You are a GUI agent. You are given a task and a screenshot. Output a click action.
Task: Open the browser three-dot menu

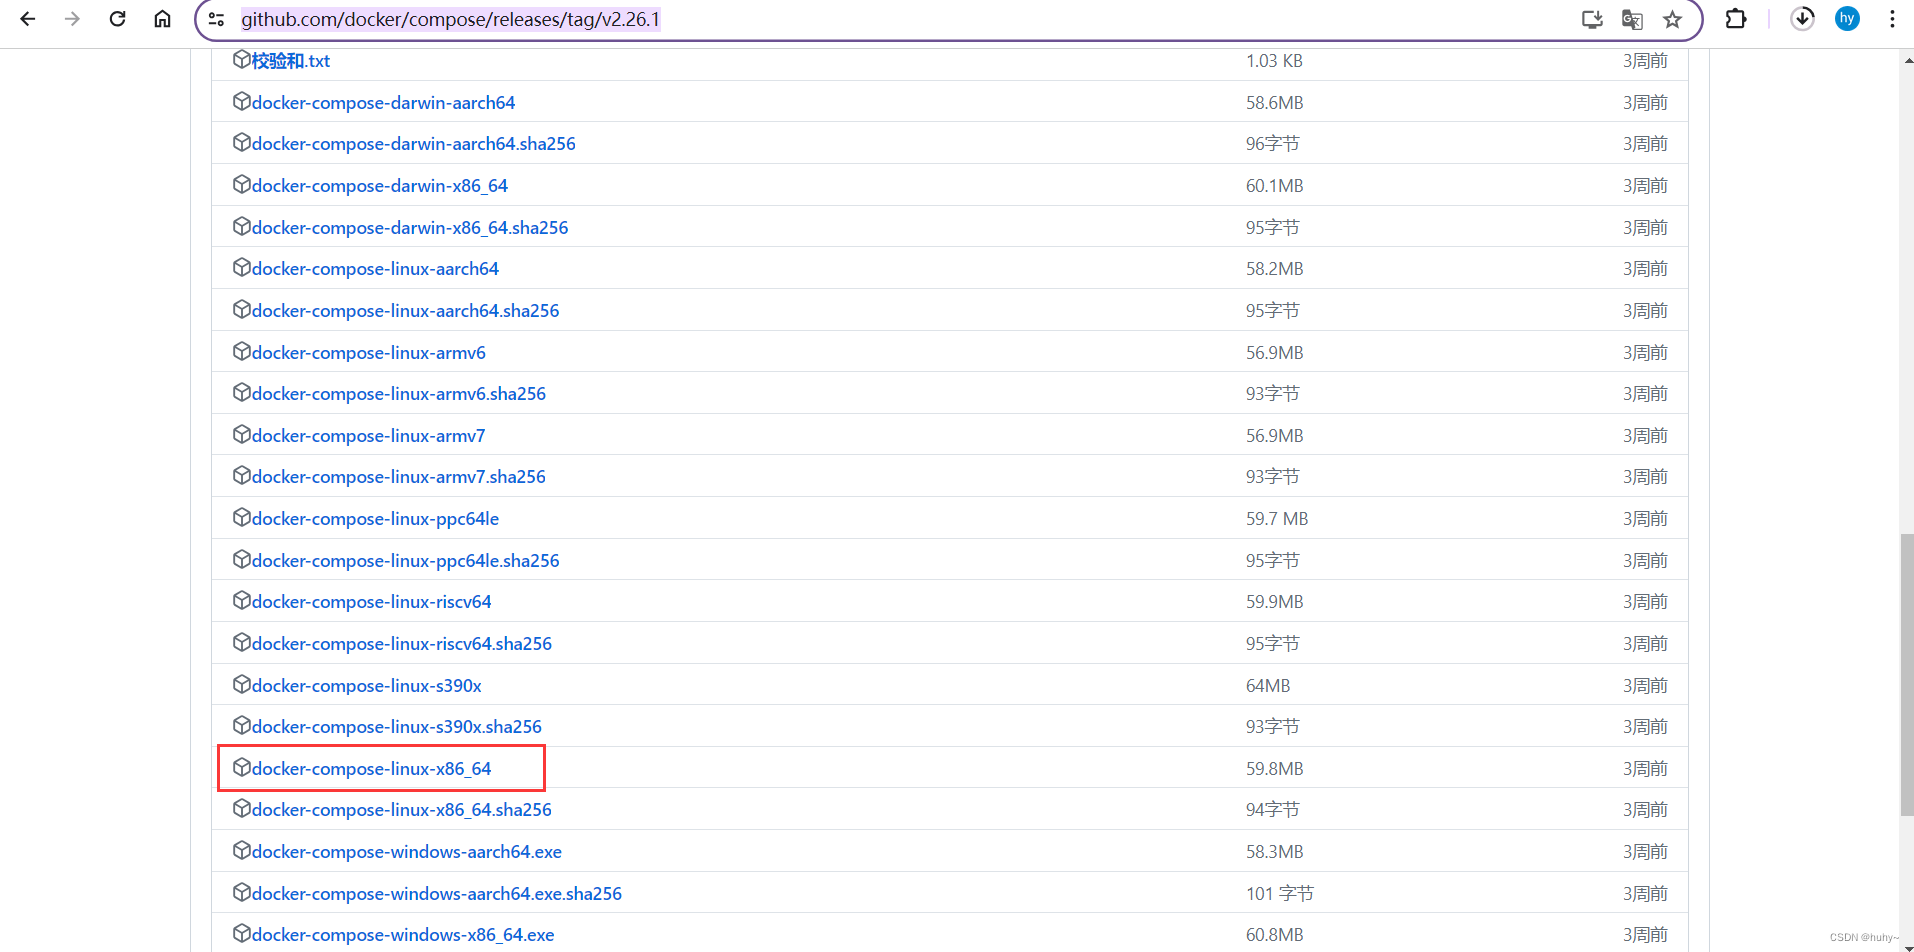(x=1892, y=19)
